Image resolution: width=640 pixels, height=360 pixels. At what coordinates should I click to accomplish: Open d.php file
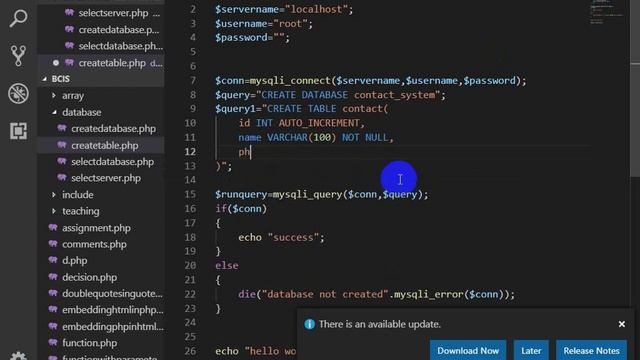pyautogui.click(x=75, y=260)
